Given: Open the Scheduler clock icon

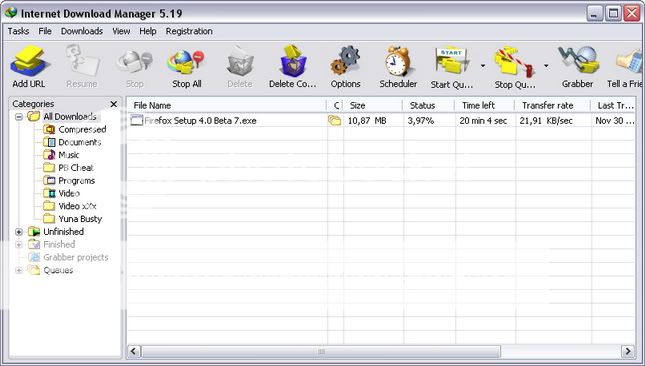Looking at the screenshot, I should point(397,62).
